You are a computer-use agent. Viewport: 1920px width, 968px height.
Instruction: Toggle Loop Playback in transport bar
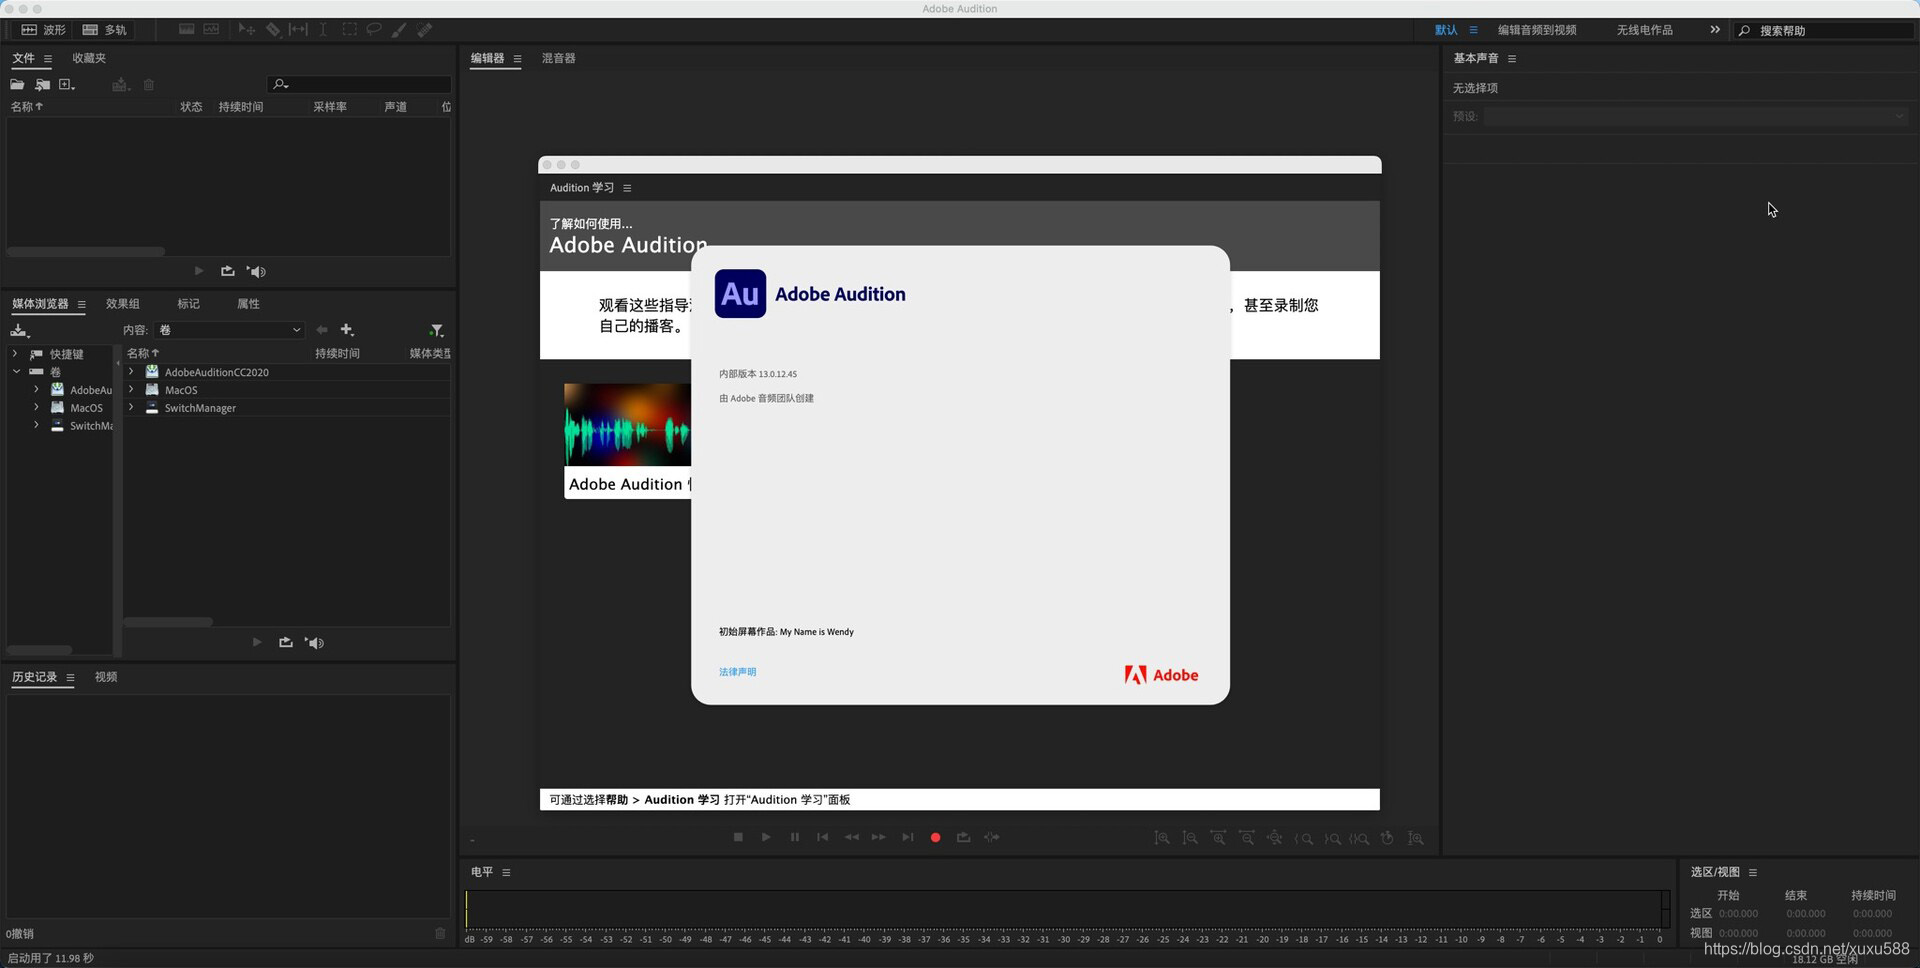point(963,838)
